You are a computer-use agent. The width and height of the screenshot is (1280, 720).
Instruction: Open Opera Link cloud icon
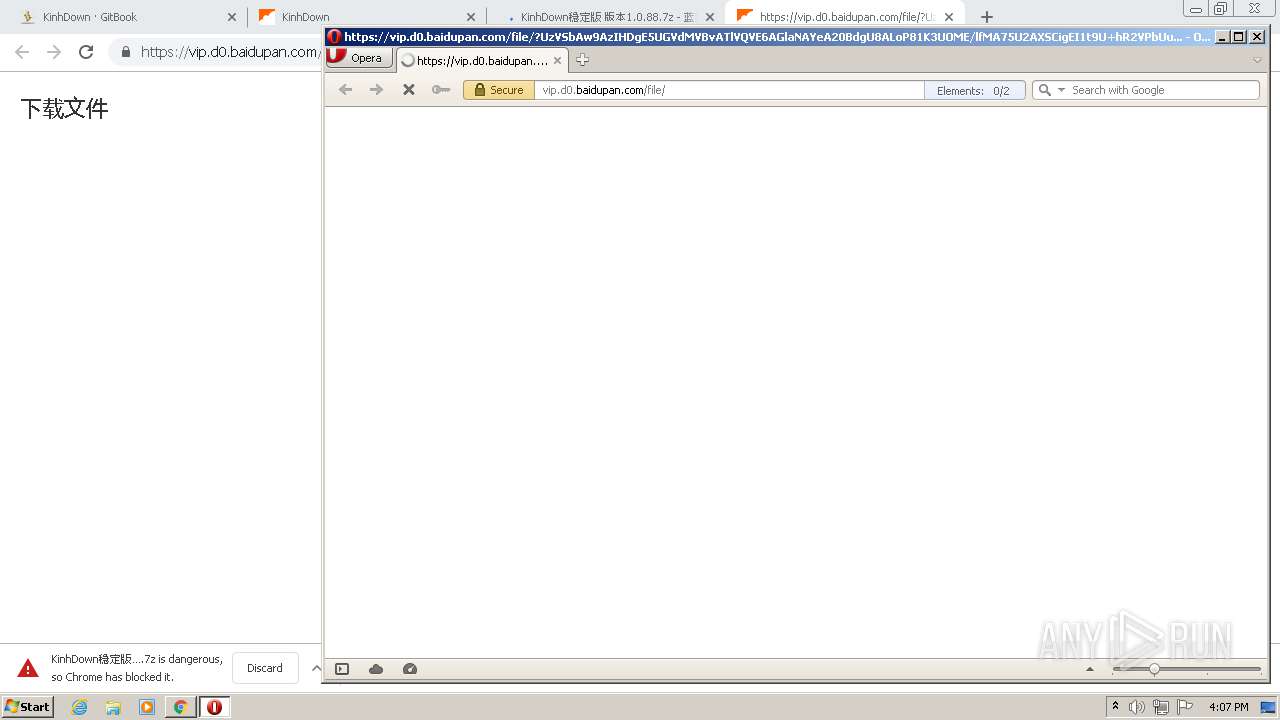point(376,669)
